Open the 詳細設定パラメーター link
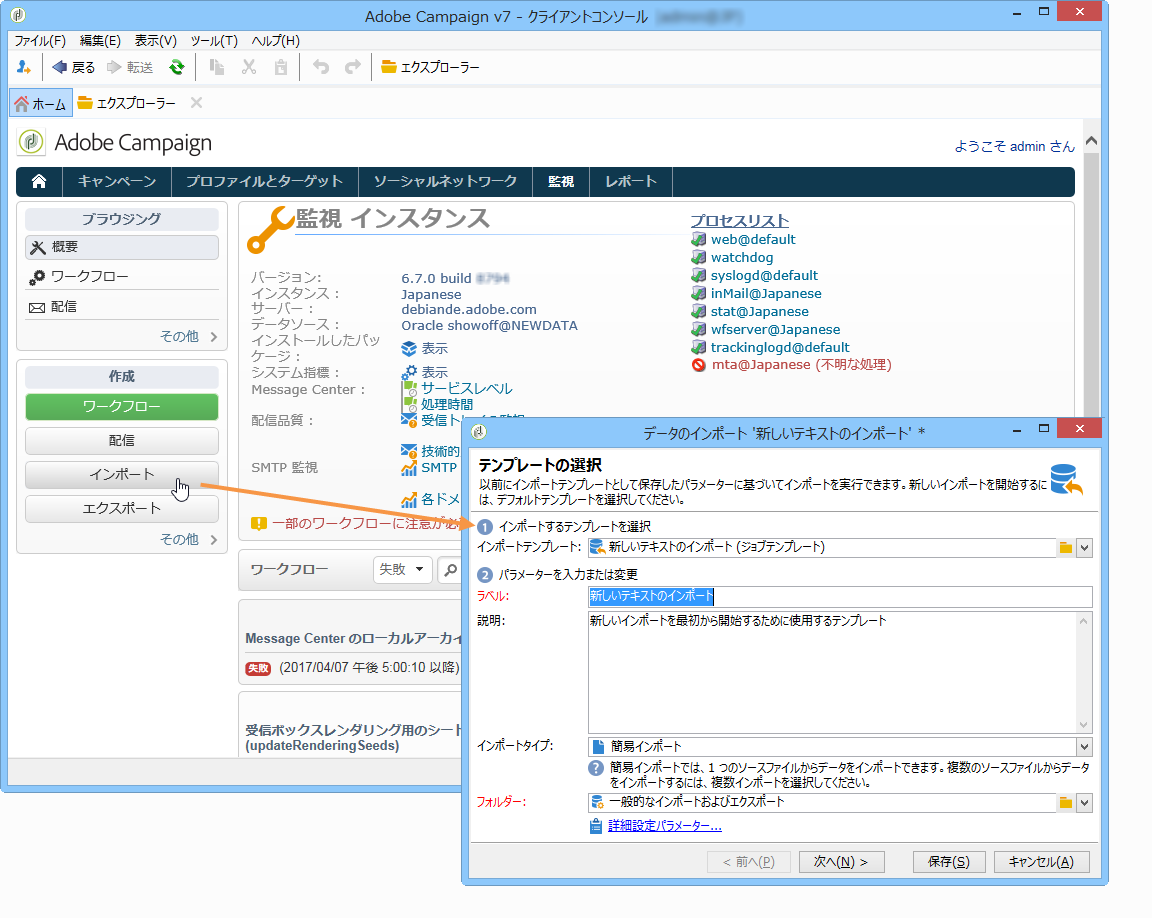This screenshot has height=918, width=1152. tap(665, 826)
